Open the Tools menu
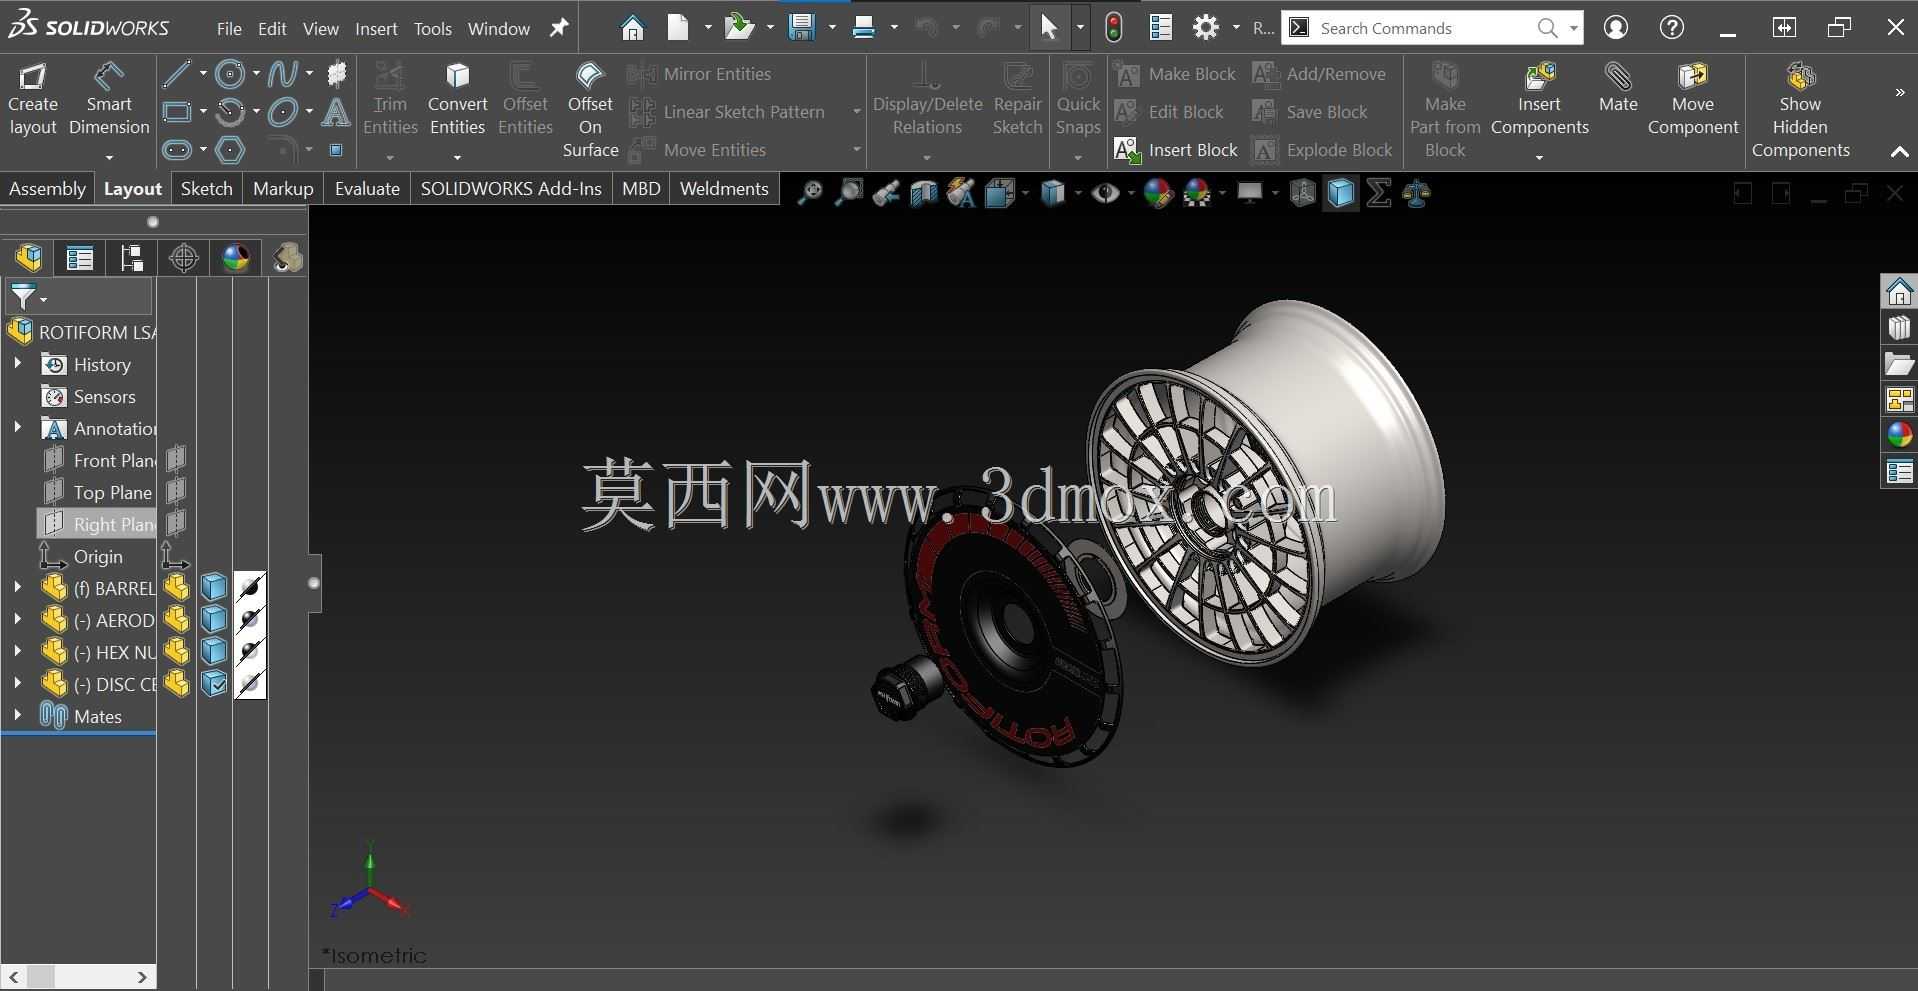Image resolution: width=1918 pixels, height=991 pixels. click(x=433, y=29)
